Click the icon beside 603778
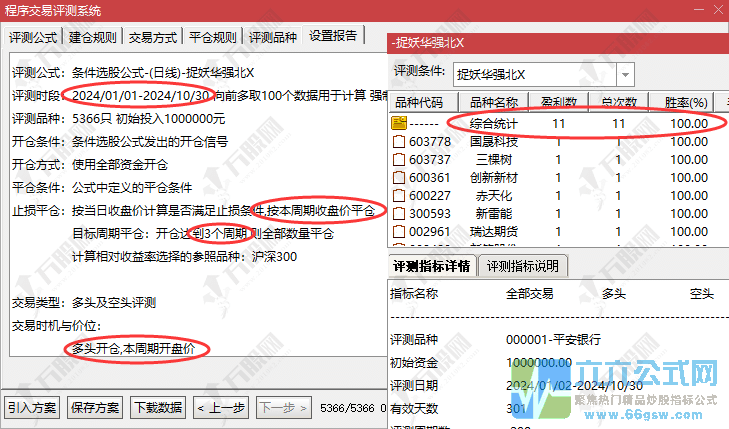This screenshot has width=729, height=429. [x=399, y=141]
